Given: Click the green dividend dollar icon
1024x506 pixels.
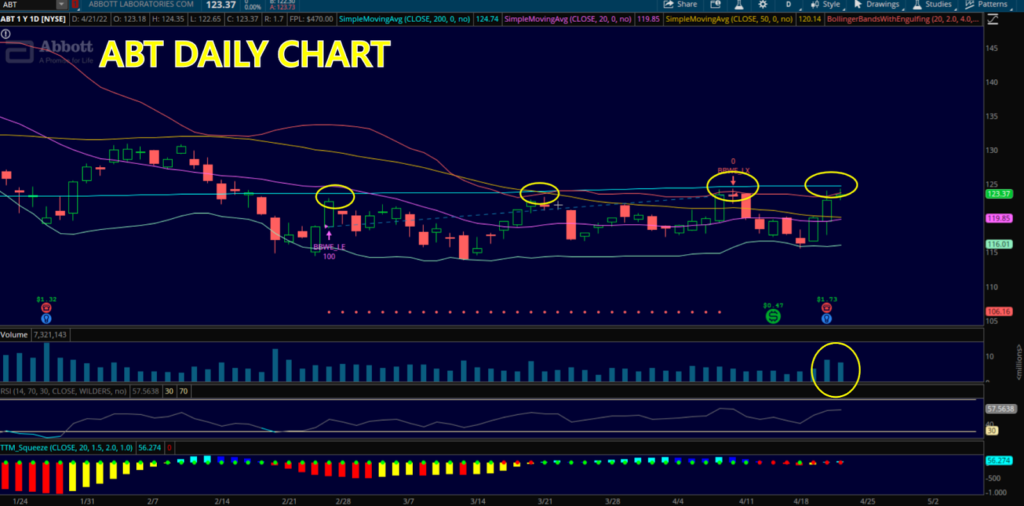Looking at the screenshot, I should point(773,316).
